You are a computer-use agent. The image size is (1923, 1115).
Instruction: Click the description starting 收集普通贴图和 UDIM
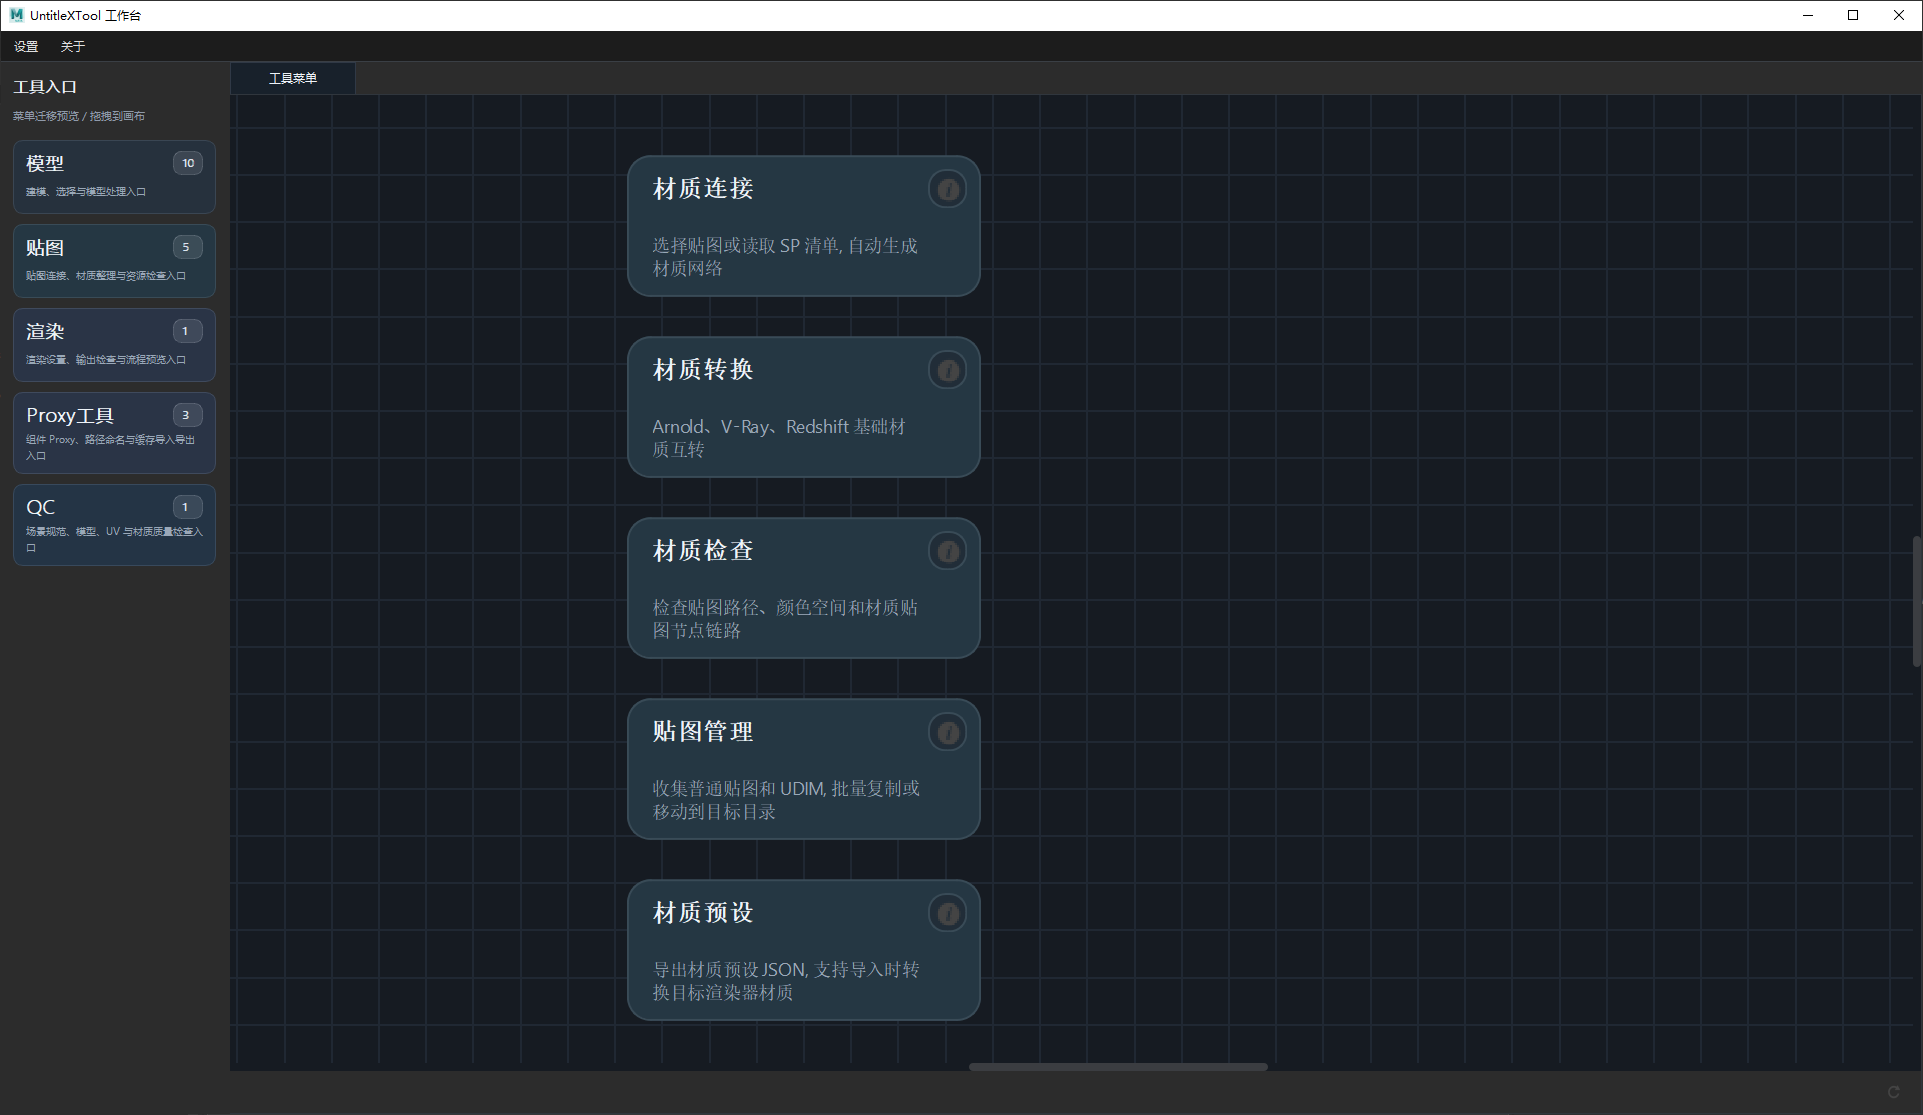pos(786,800)
